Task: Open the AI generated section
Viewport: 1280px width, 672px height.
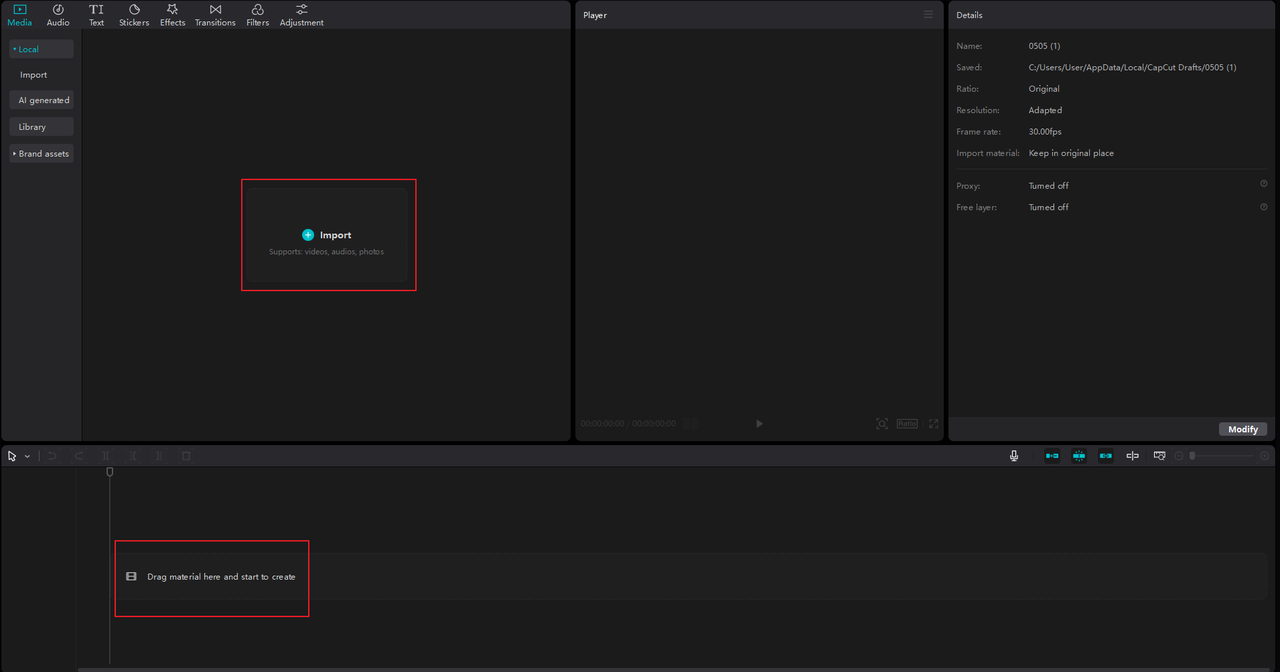Action: pos(41,100)
